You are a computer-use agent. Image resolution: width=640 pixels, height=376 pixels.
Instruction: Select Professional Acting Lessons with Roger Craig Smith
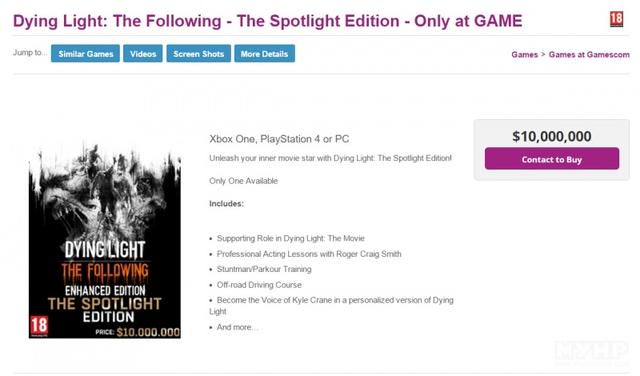coord(309,254)
